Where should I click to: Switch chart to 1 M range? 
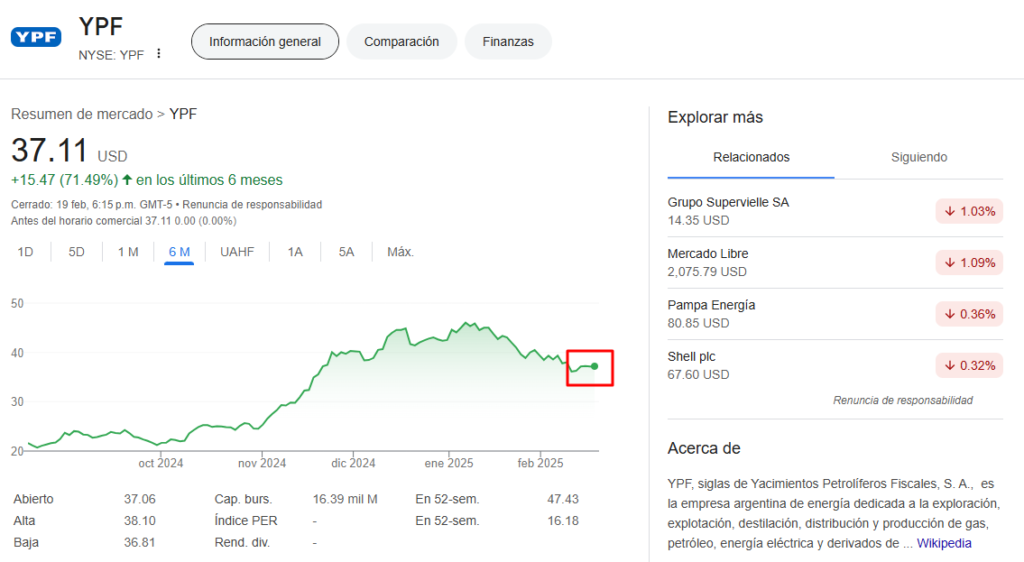click(128, 252)
